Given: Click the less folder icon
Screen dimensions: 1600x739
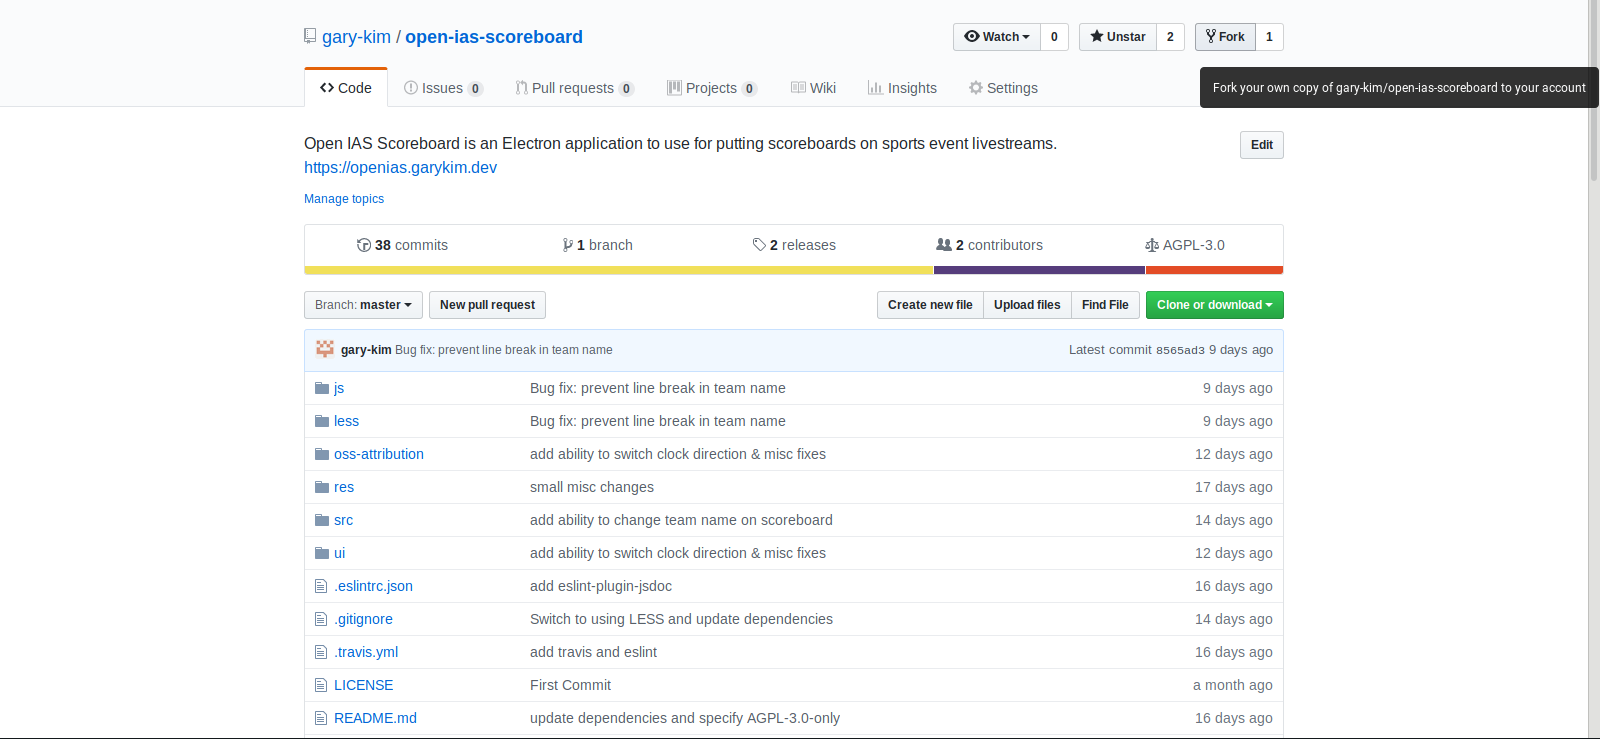Looking at the screenshot, I should coord(322,421).
